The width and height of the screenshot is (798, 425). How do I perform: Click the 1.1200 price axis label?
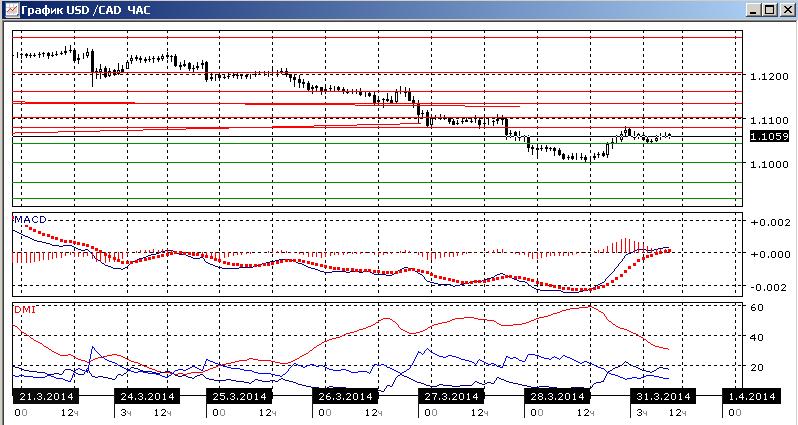(769, 76)
